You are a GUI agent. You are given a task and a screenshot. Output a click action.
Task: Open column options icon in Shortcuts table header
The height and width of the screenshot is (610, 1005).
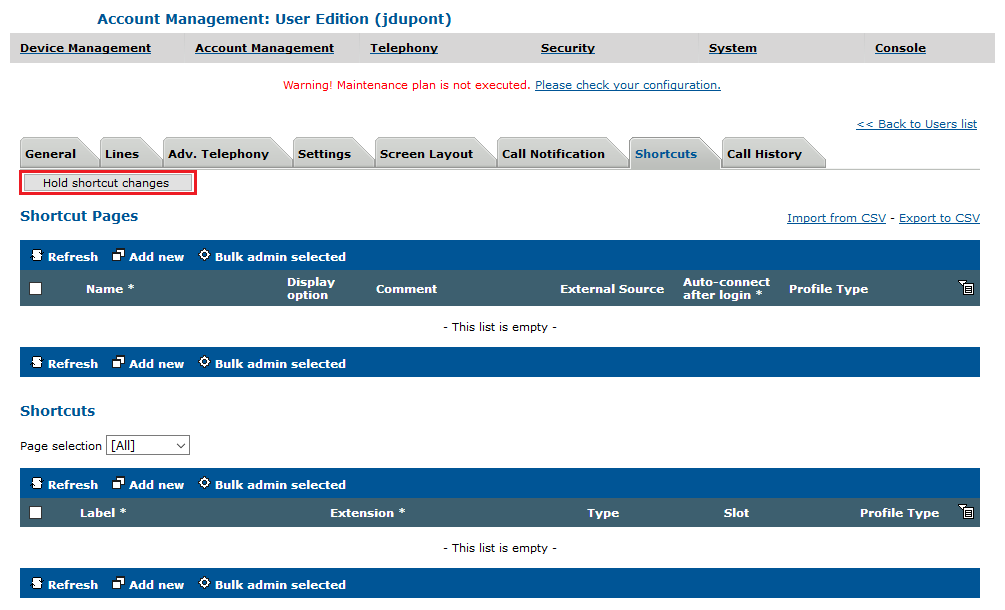[966, 511]
